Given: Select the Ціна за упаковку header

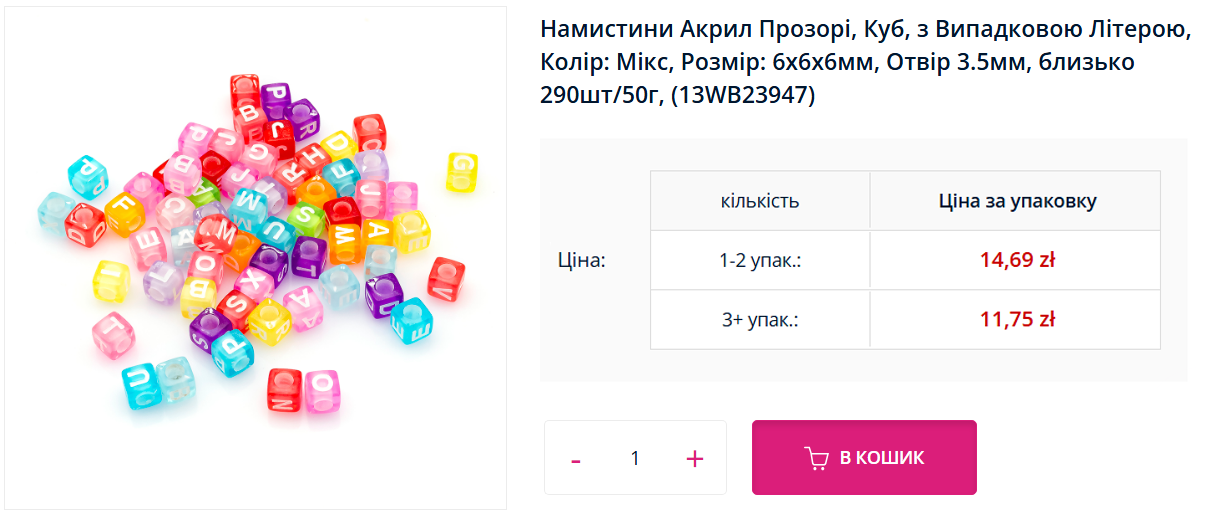Looking at the screenshot, I should pyautogui.click(x=1017, y=201).
